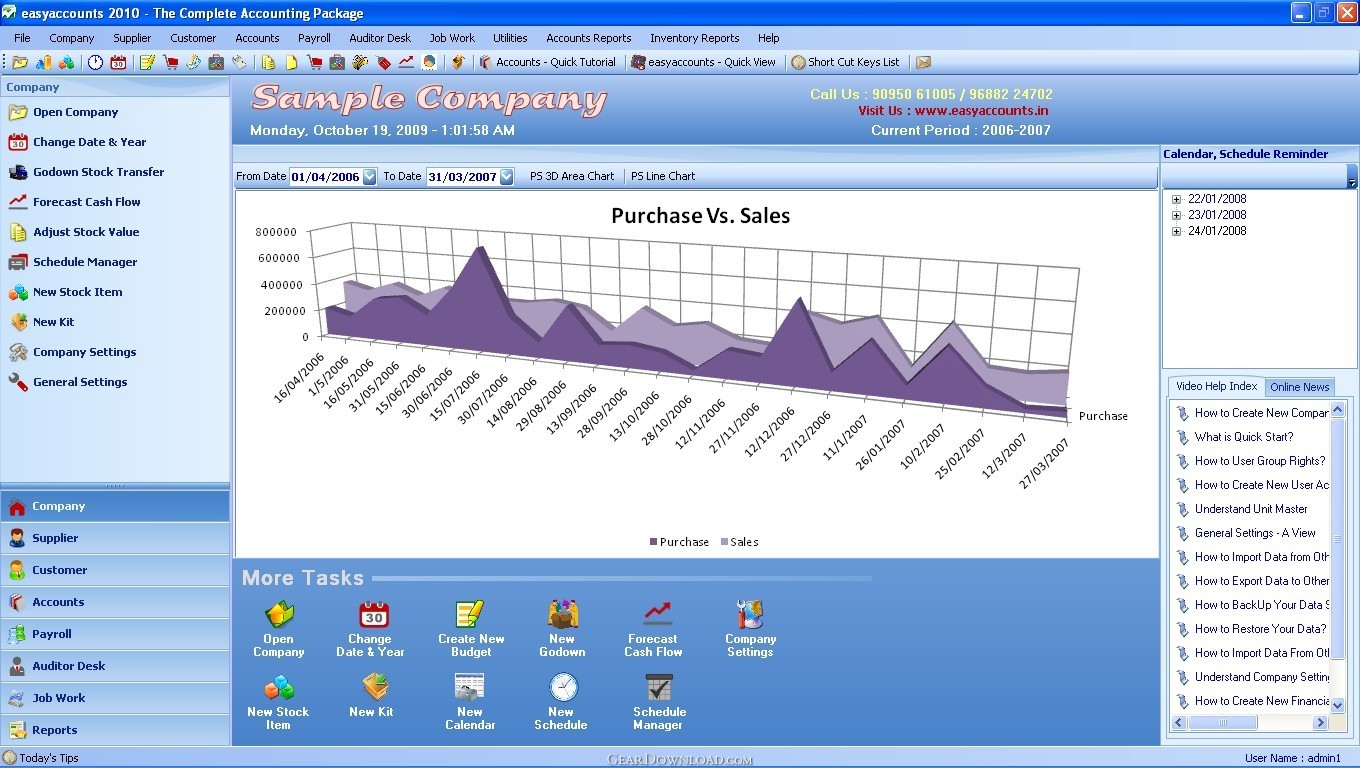Expand the 24/01/2008 calendar entry
This screenshot has width=1360, height=768.
click(1176, 231)
